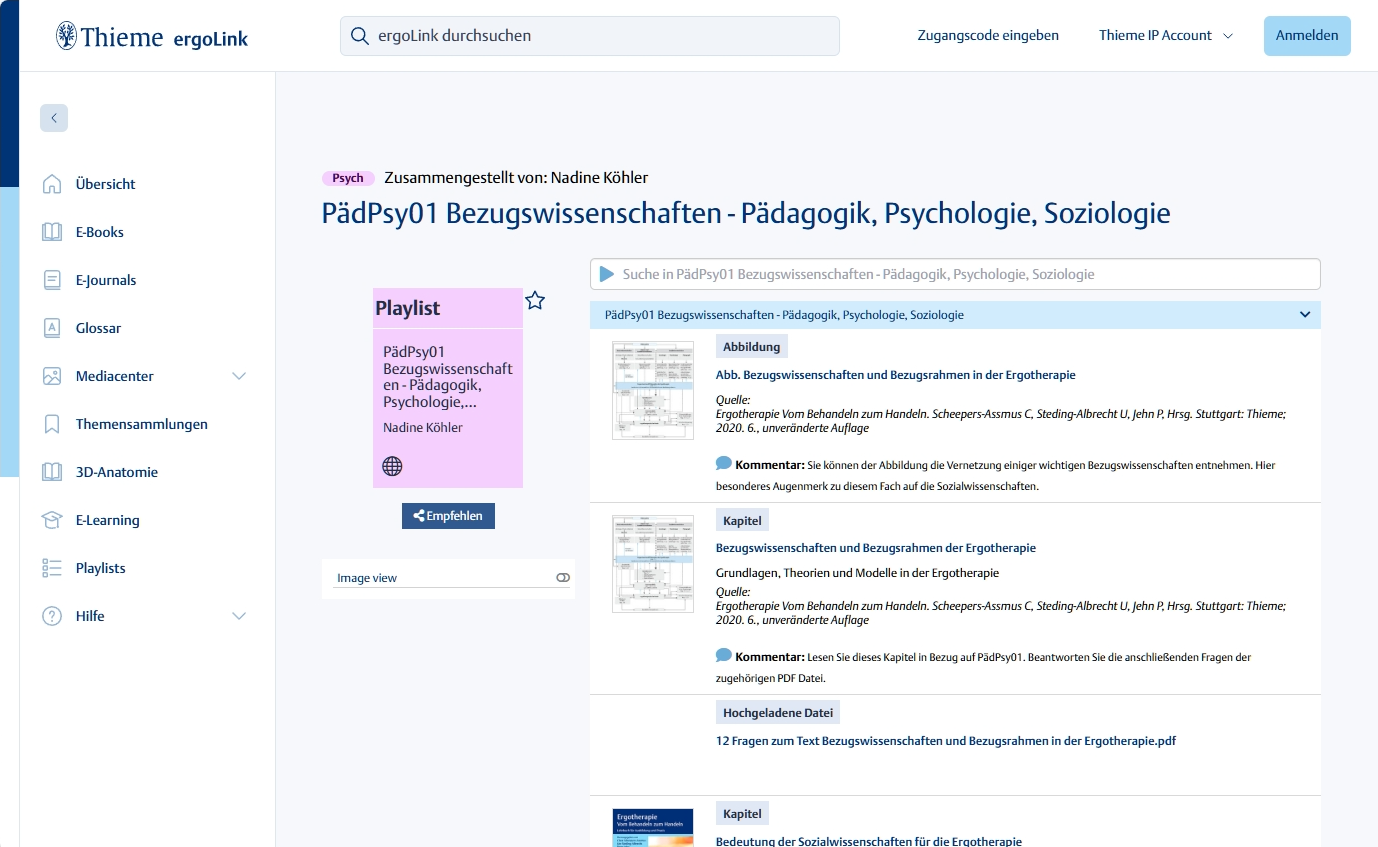The image size is (1378, 847).
Task: Click the ergoLink durchsuchen search field
Action: point(590,36)
